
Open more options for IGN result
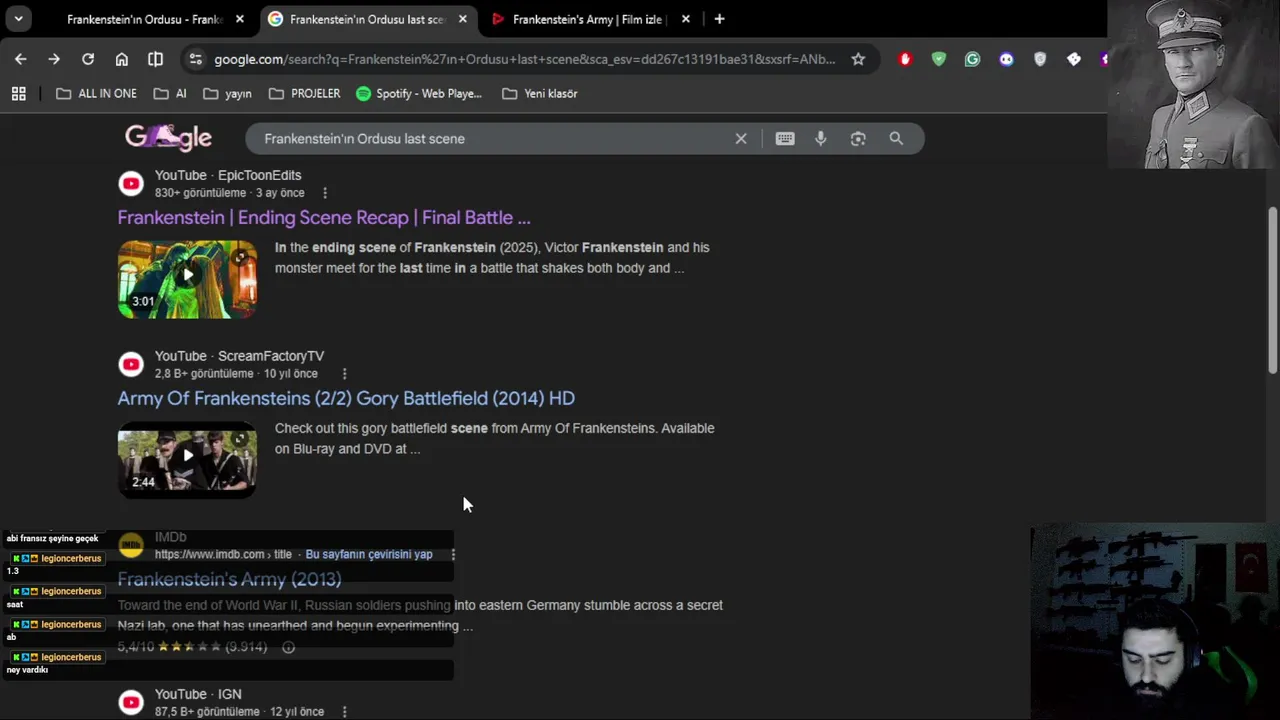click(344, 712)
